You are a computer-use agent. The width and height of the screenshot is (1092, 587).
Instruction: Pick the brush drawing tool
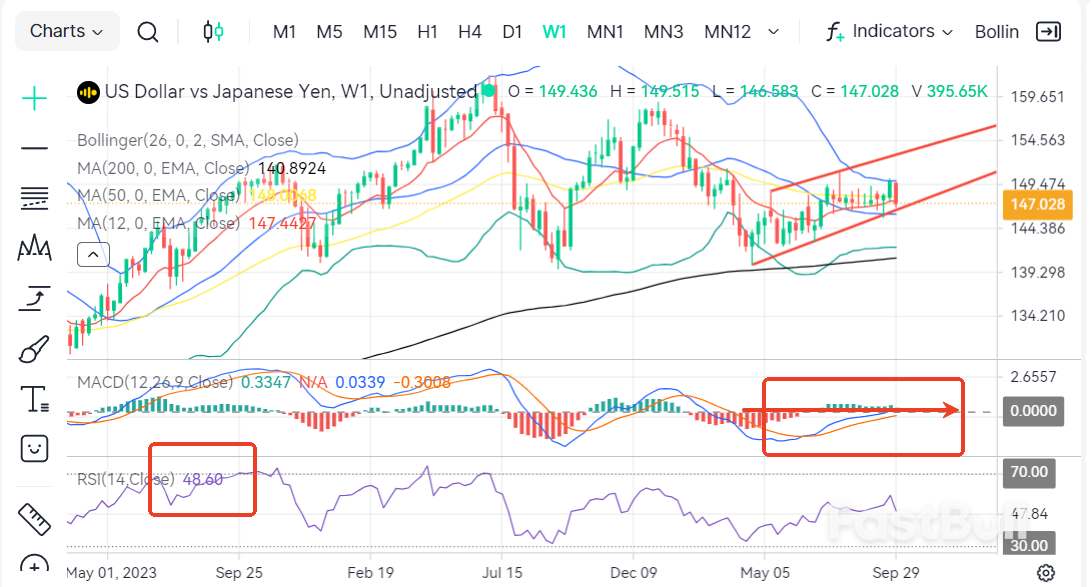(x=33, y=348)
